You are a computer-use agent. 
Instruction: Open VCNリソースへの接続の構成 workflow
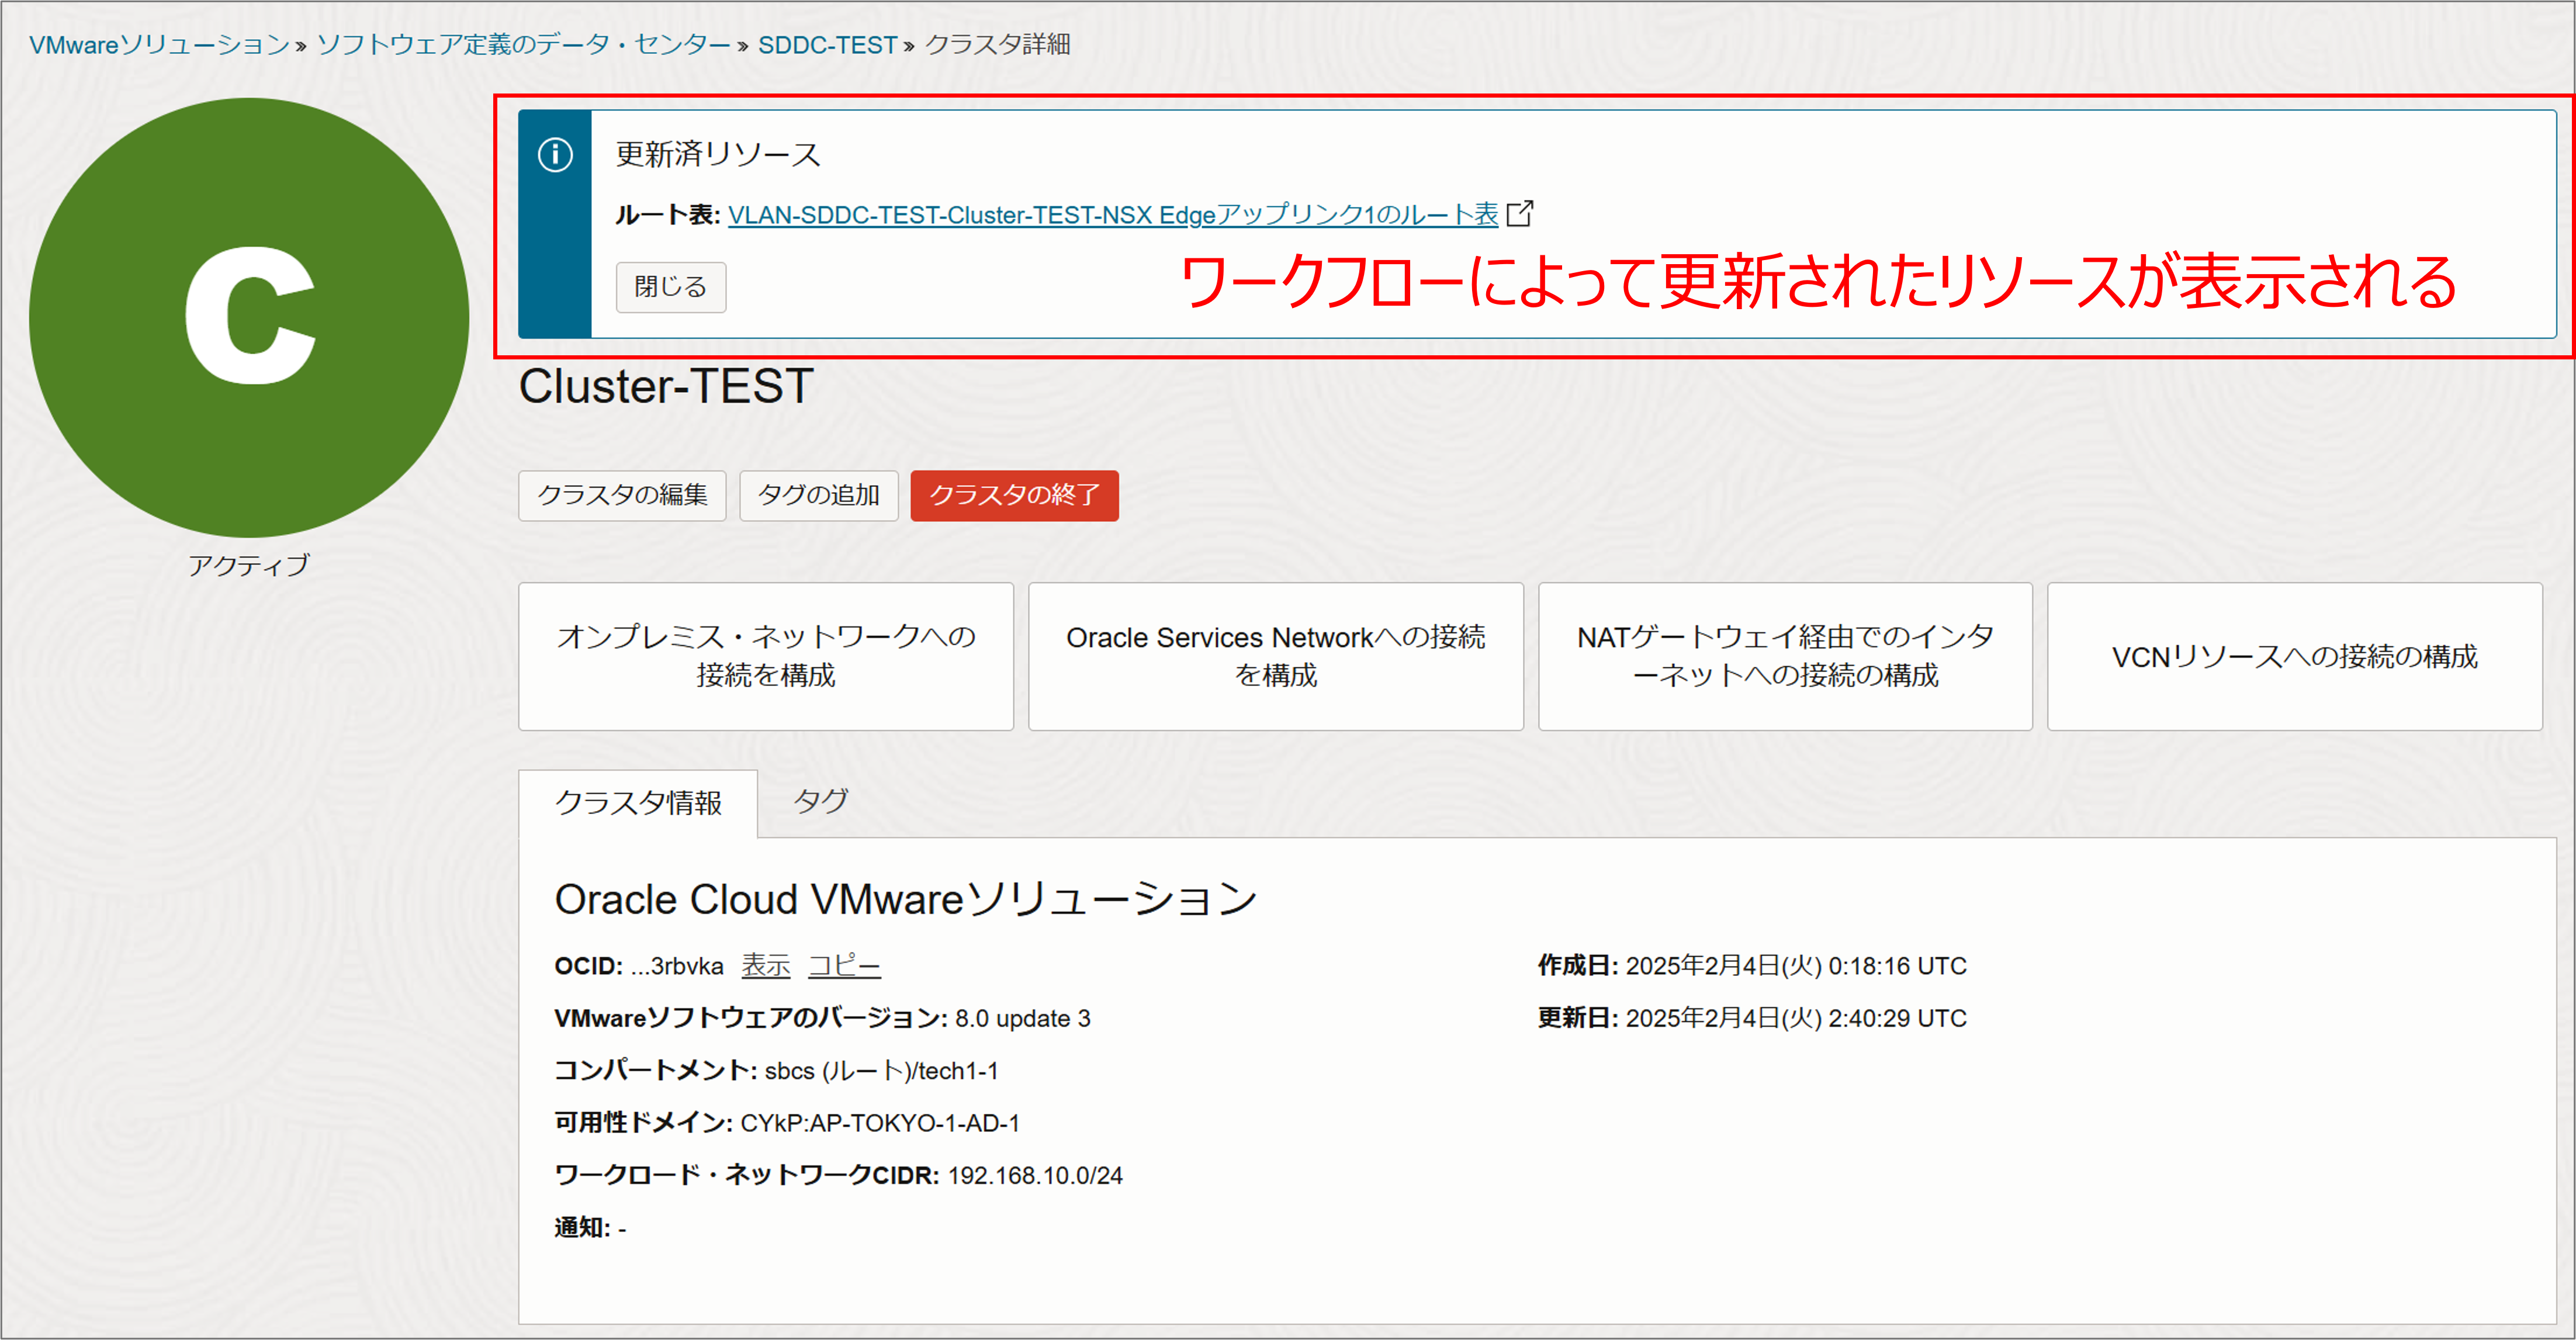(2294, 656)
